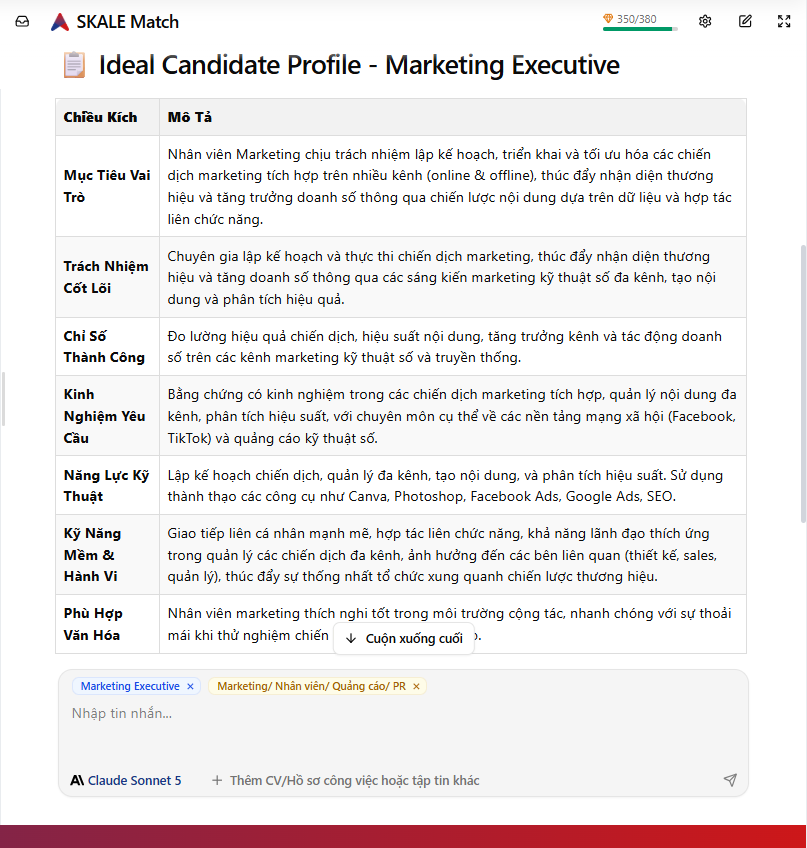
Task: Click the 350/380 credits progress bar
Action: point(640,29)
